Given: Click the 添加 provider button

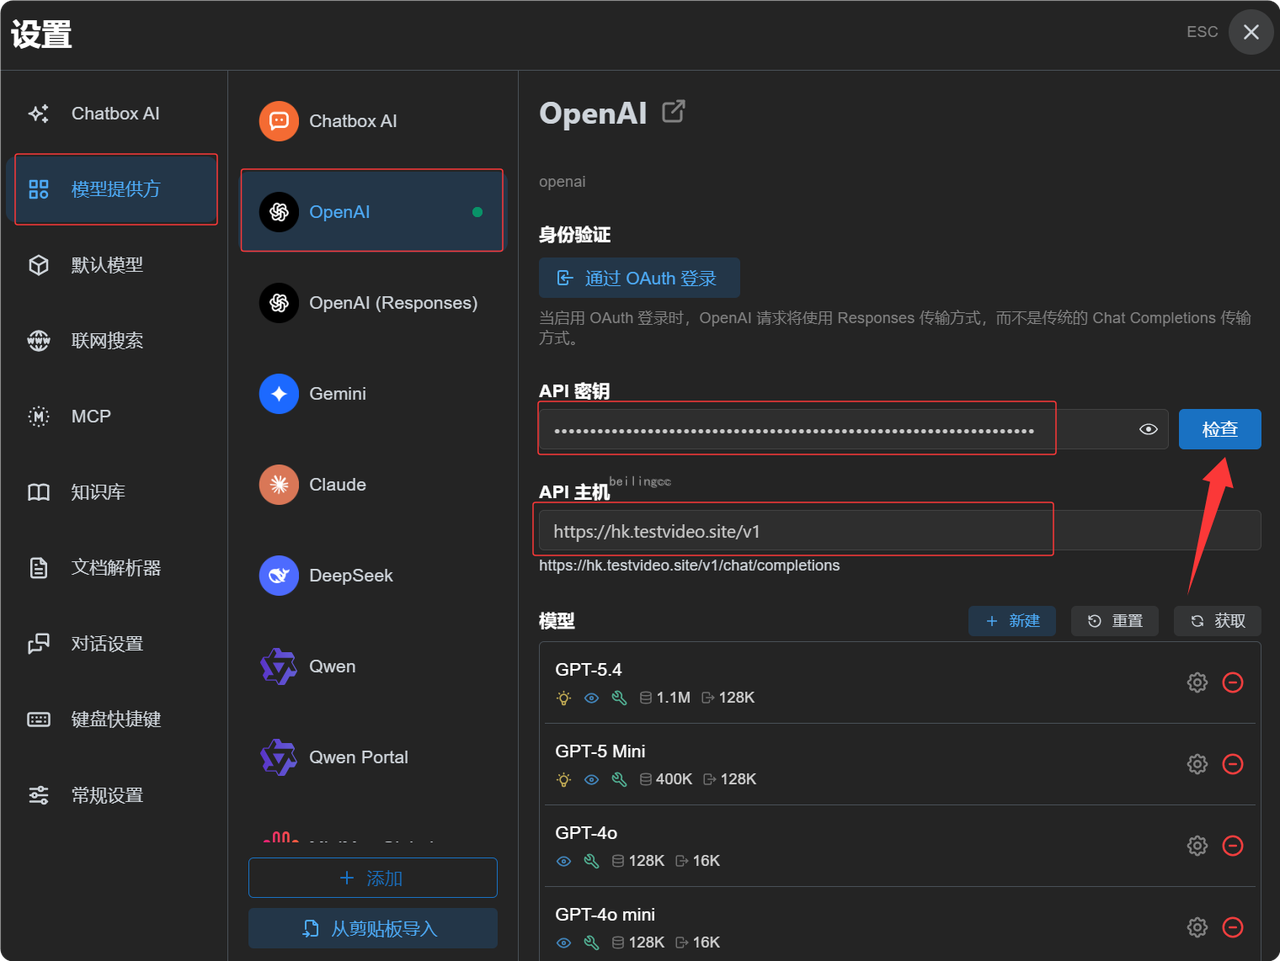Looking at the screenshot, I should click(x=373, y=878).
